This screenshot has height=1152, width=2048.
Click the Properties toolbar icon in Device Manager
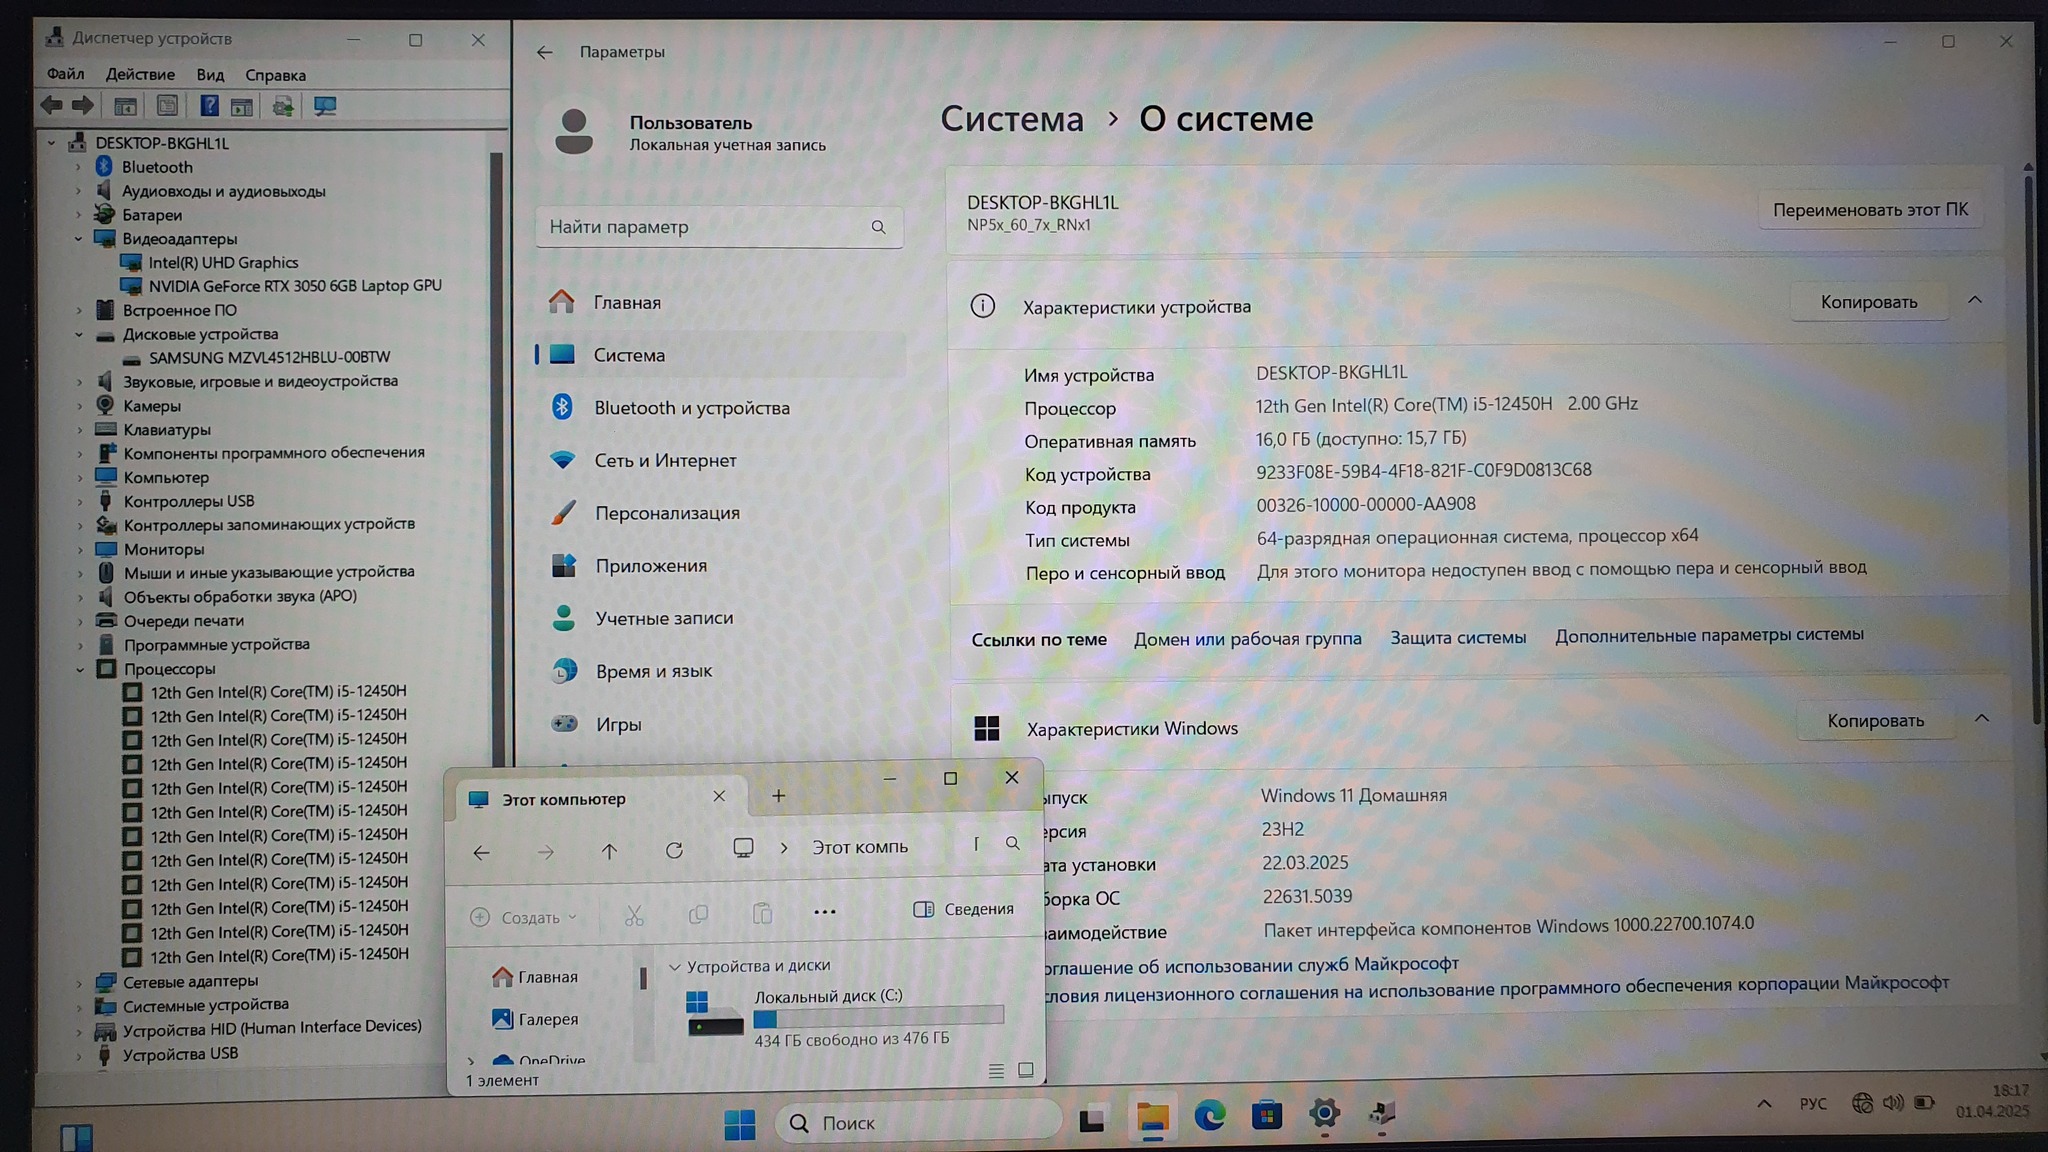167,106
